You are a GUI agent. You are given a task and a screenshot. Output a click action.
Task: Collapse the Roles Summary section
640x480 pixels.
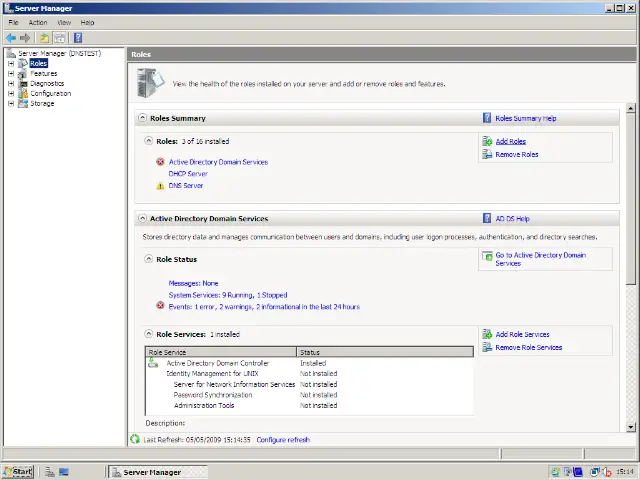coord(142,118)
